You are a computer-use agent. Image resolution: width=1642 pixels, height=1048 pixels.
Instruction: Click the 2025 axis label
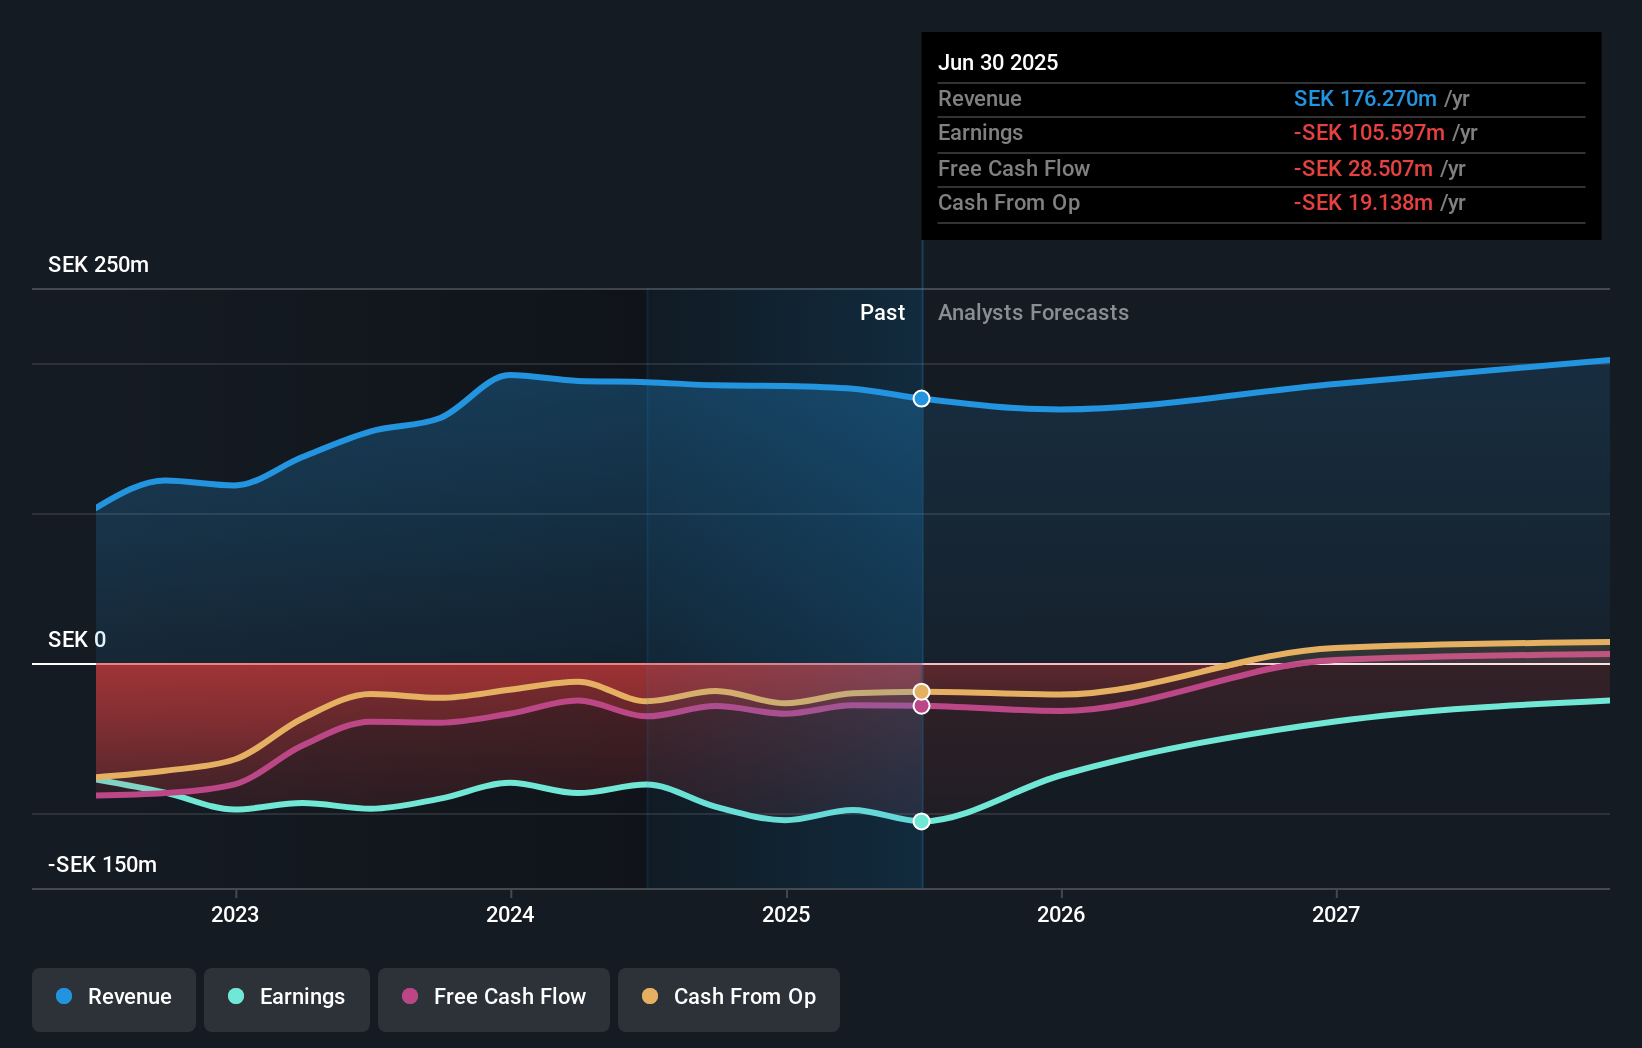coord(786,913)
